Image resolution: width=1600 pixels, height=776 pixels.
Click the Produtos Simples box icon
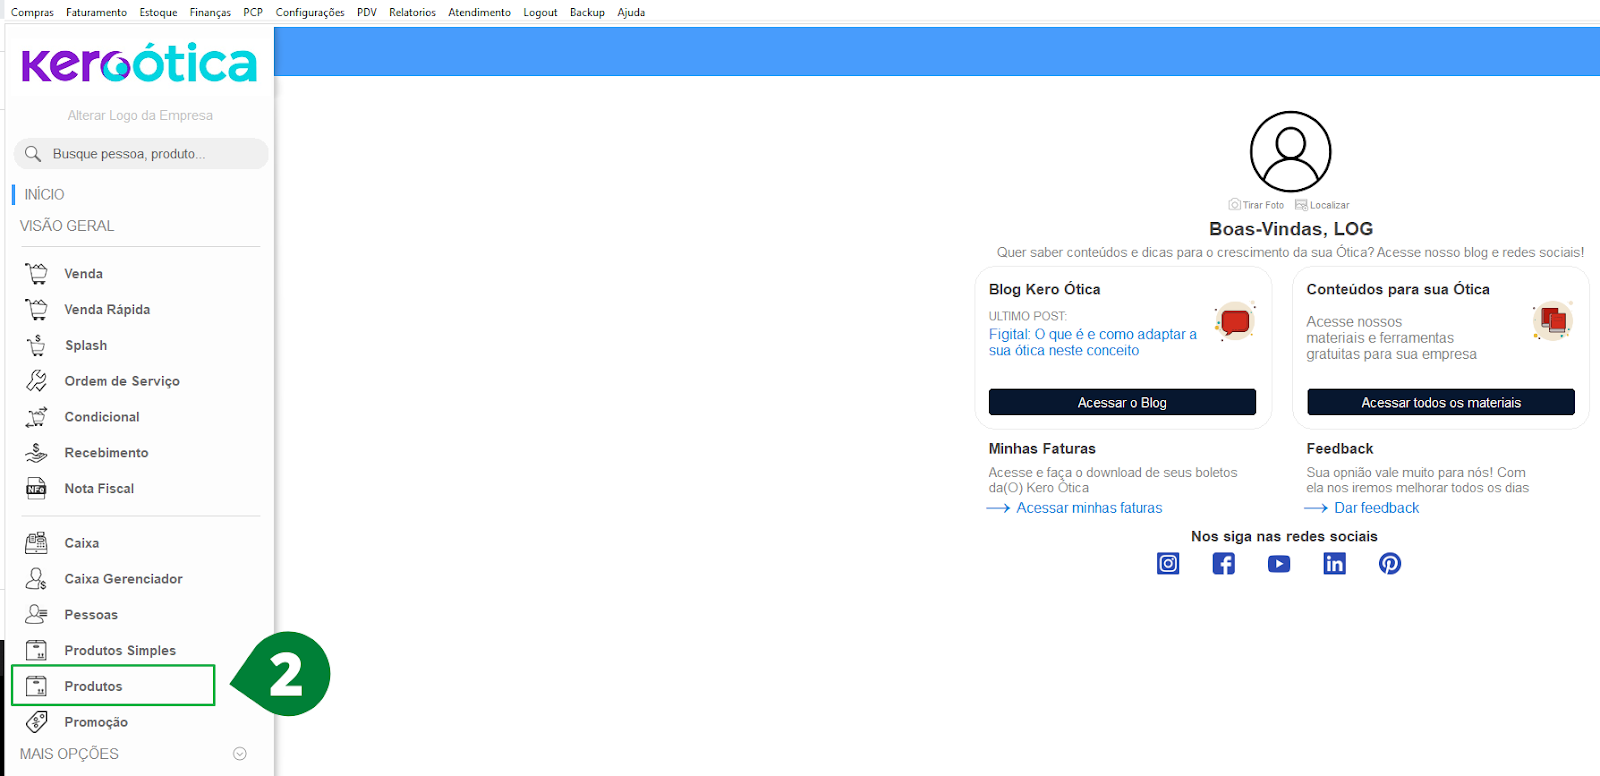tap(36, 650)
